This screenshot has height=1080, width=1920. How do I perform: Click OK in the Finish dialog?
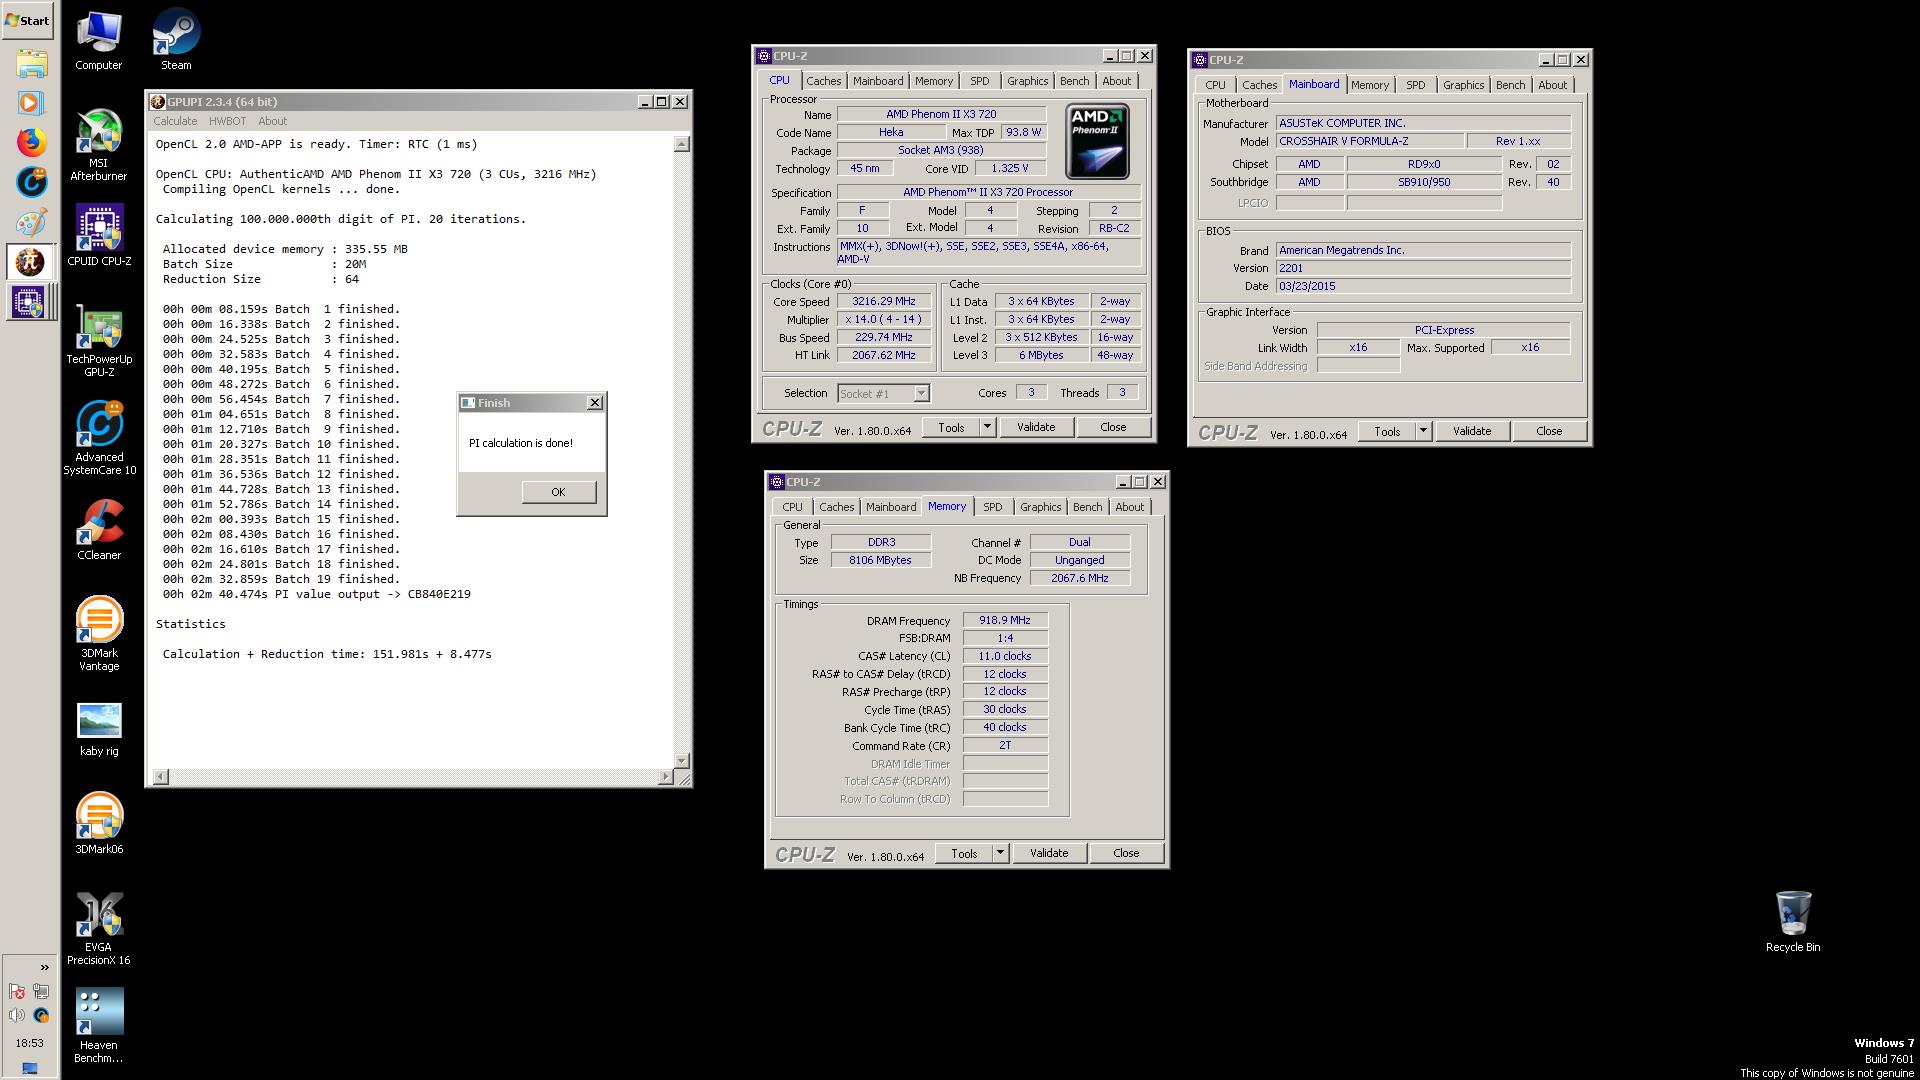[x=558, y=492]
